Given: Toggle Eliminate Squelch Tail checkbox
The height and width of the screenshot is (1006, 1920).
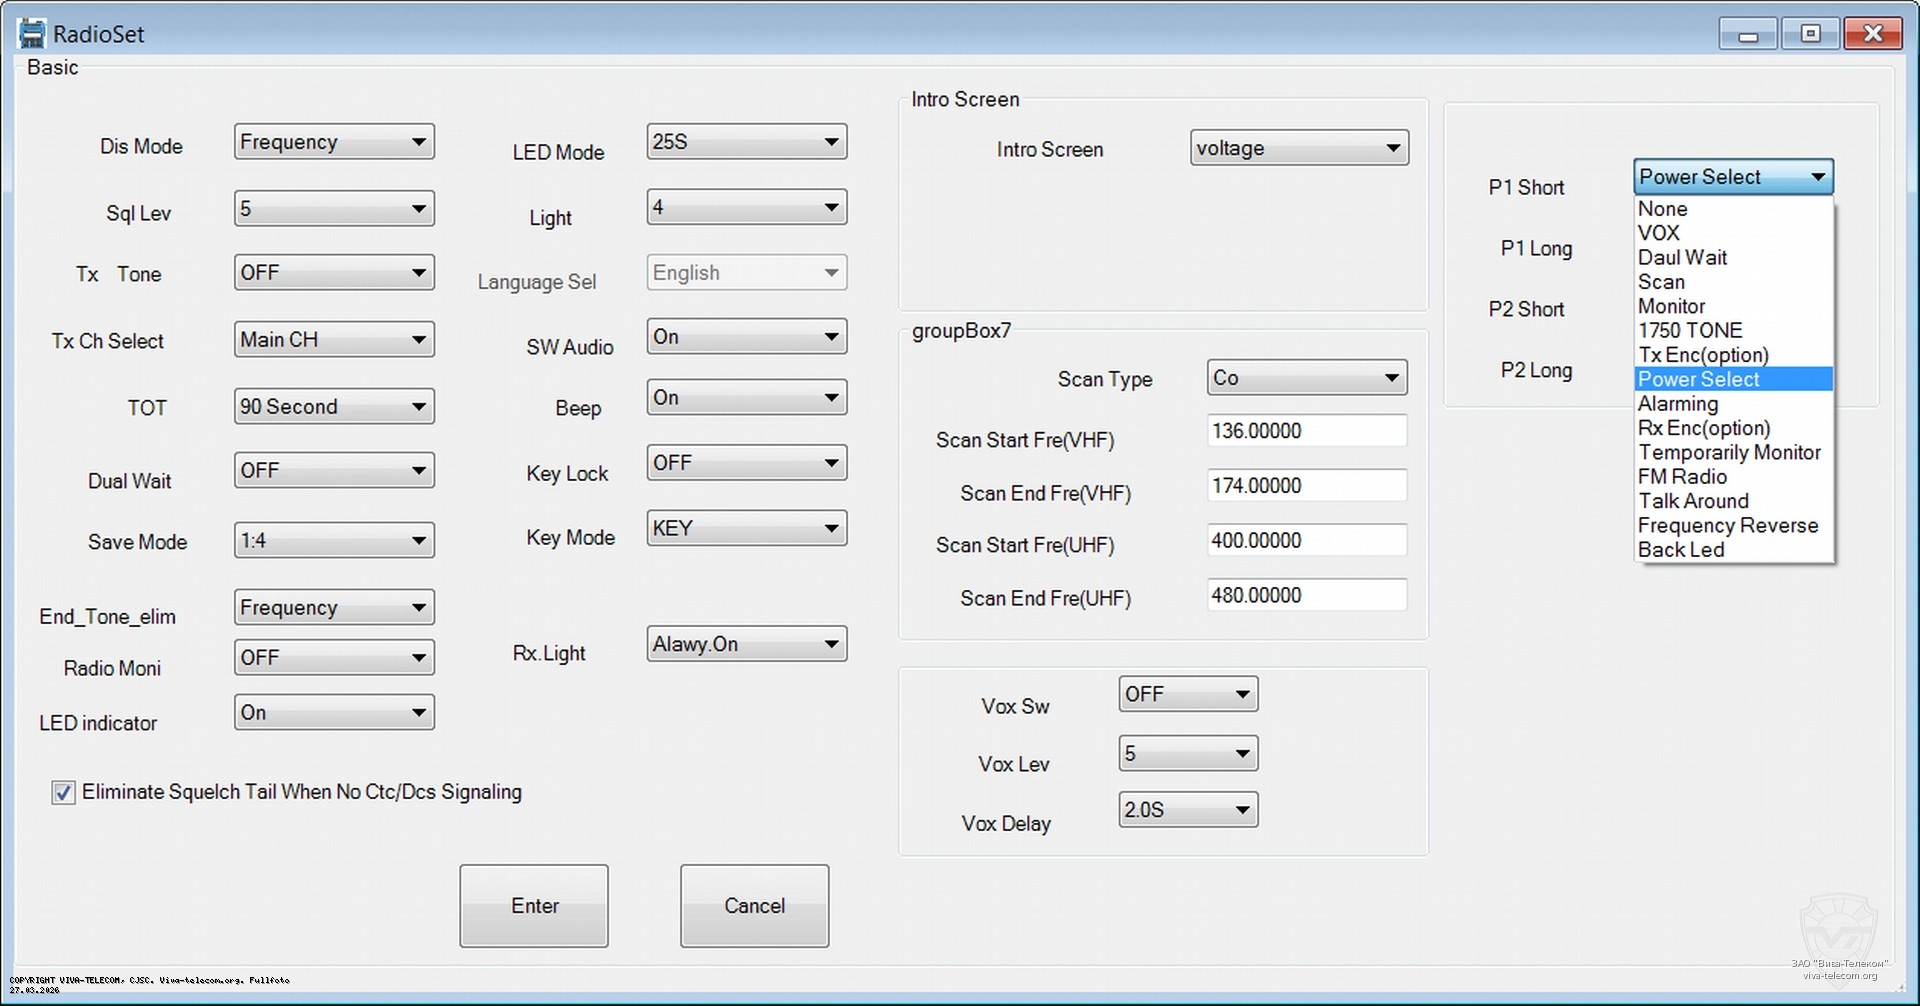Looking at the screenshot, I should [63, 793].
